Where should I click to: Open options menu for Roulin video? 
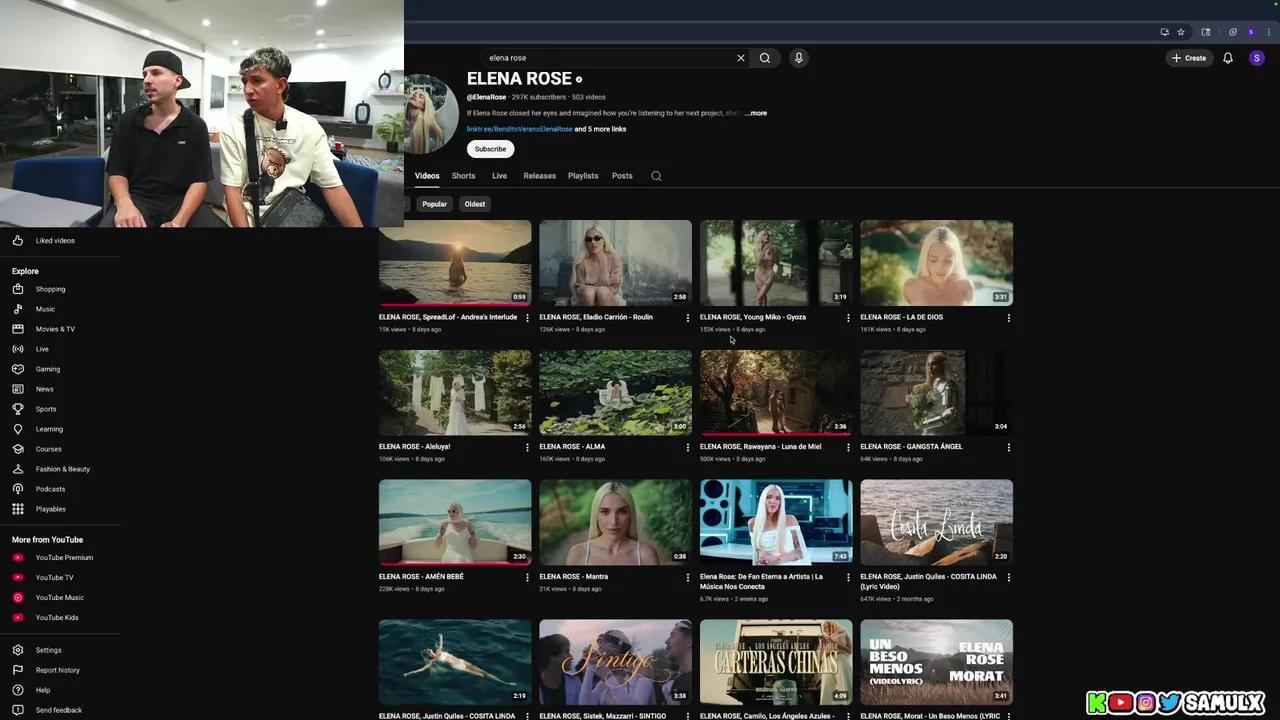[x=687, y=318]
